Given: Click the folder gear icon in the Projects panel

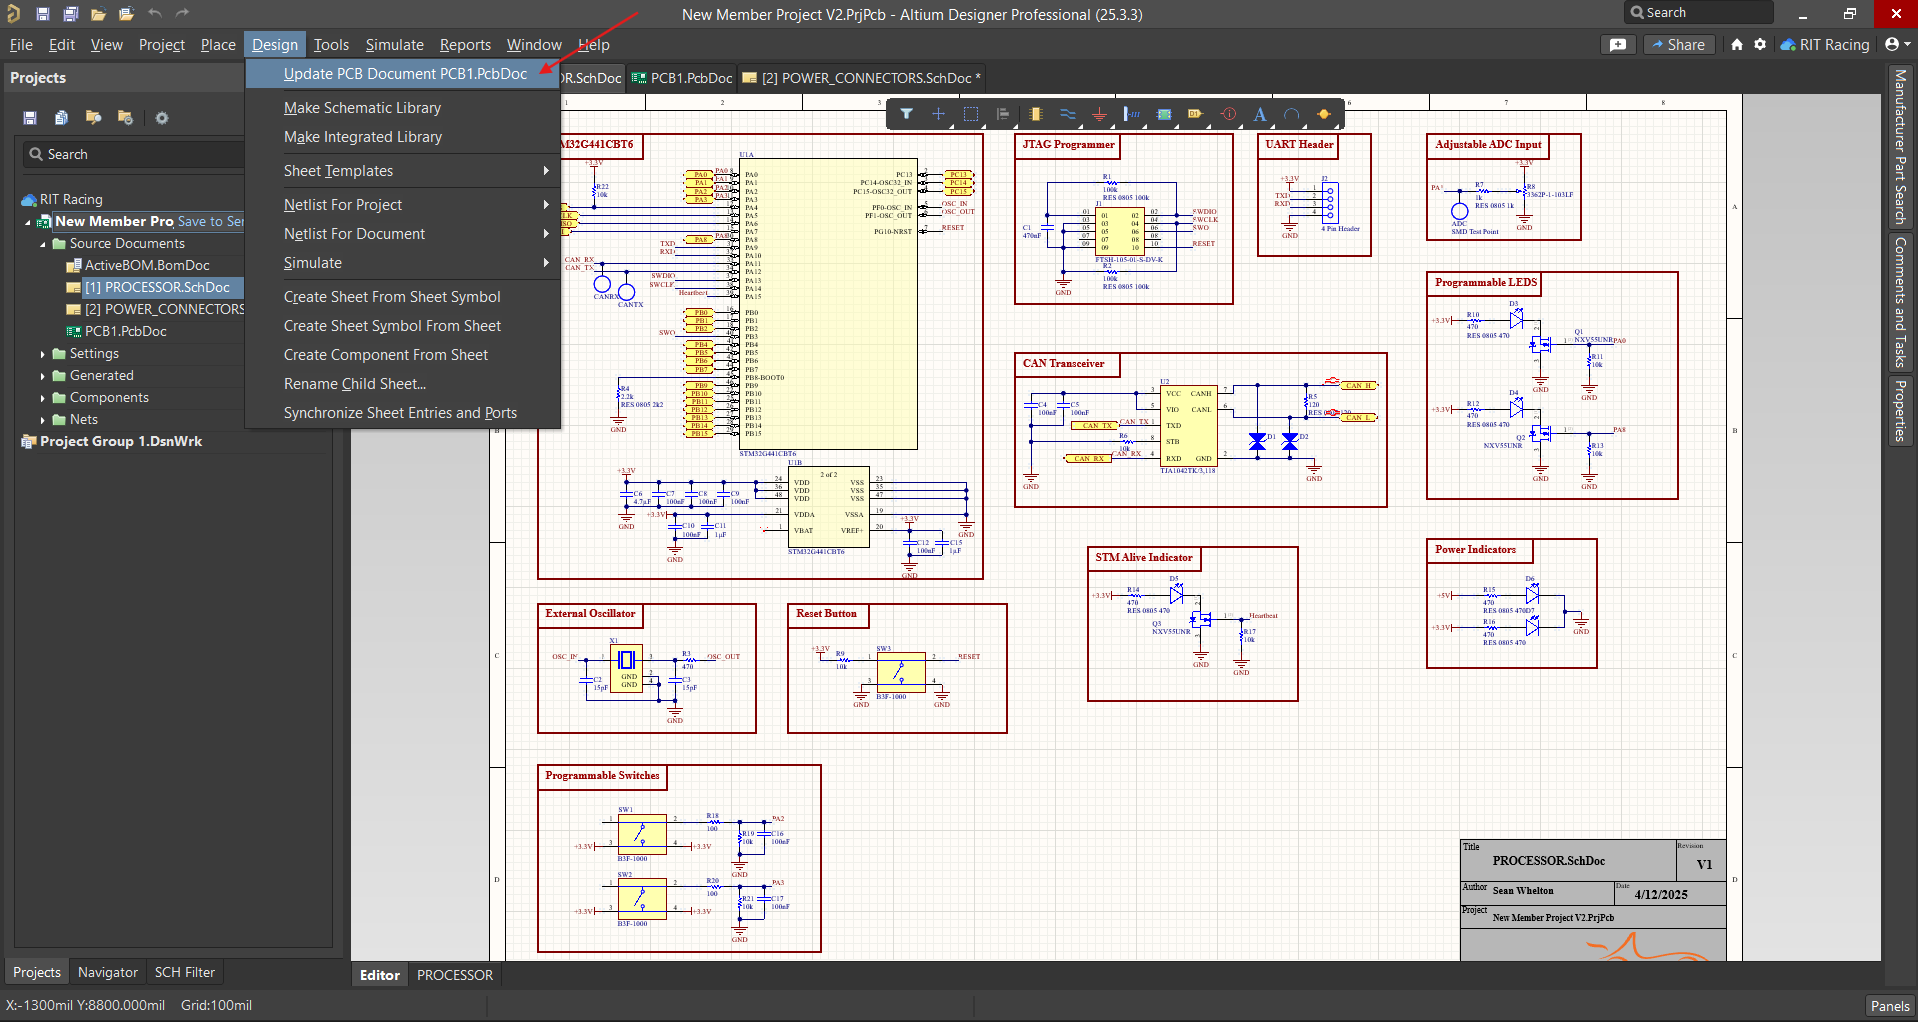Looking at the screenshot, I should [x=125, y=118].
